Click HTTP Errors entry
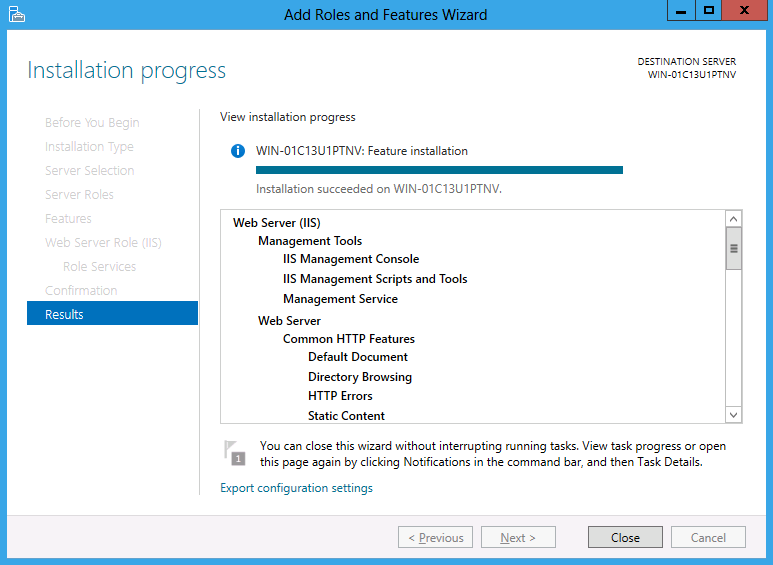 340,396
